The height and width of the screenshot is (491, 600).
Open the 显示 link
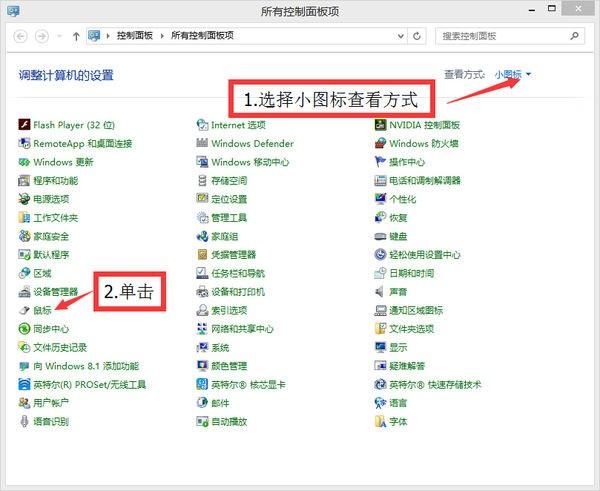tap(398, 347)
